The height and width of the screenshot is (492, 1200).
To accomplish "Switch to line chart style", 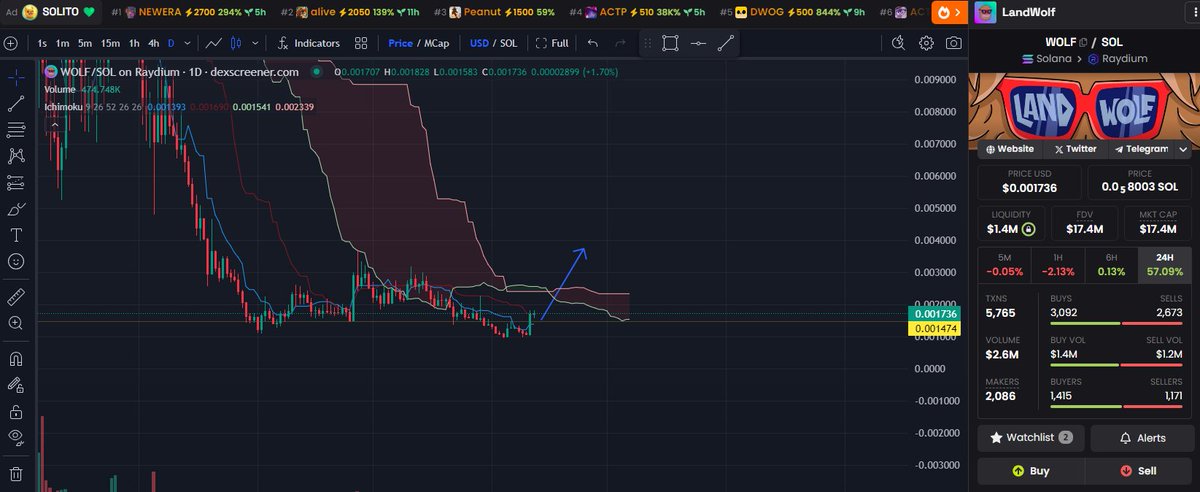I will (x=214, y=43).
